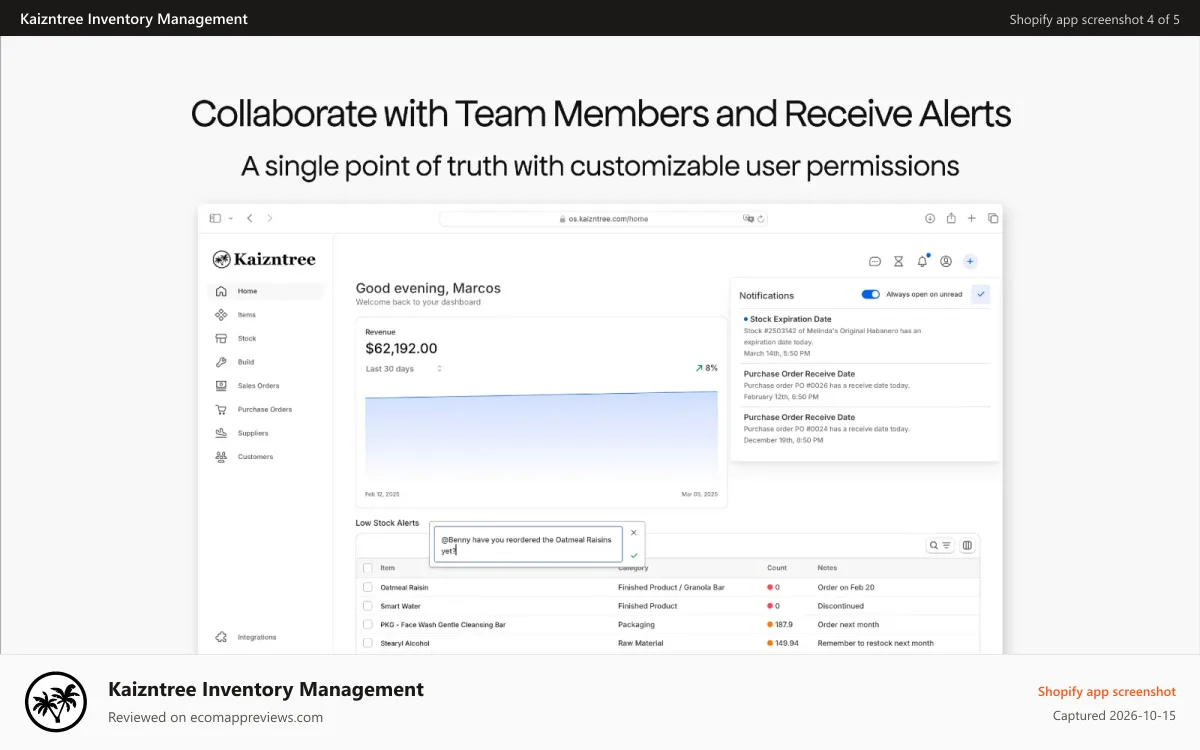1200x750 pixels.
Task: Open the notifications bell icon
Action: [922, 261]
